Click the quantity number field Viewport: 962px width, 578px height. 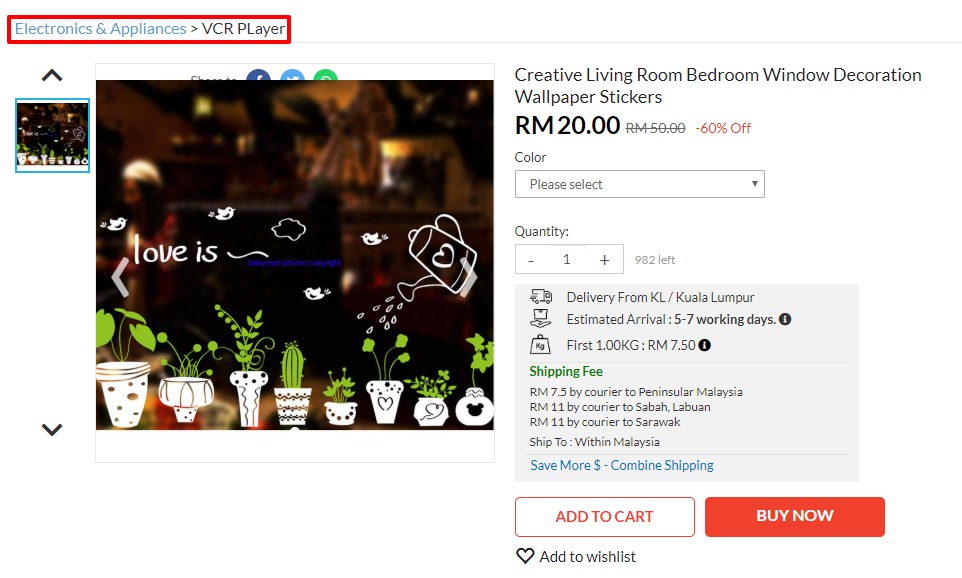point(567,260)
